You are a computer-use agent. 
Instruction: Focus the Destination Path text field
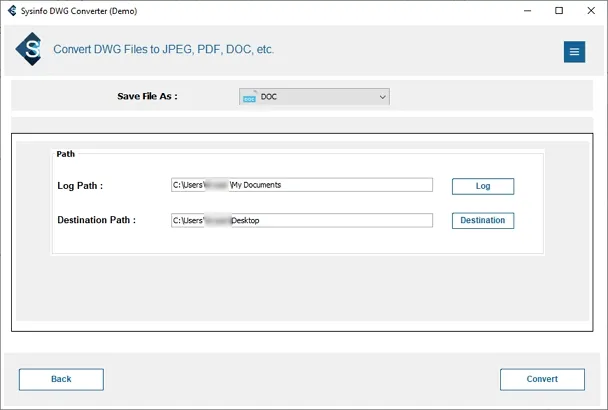(302, 220)
